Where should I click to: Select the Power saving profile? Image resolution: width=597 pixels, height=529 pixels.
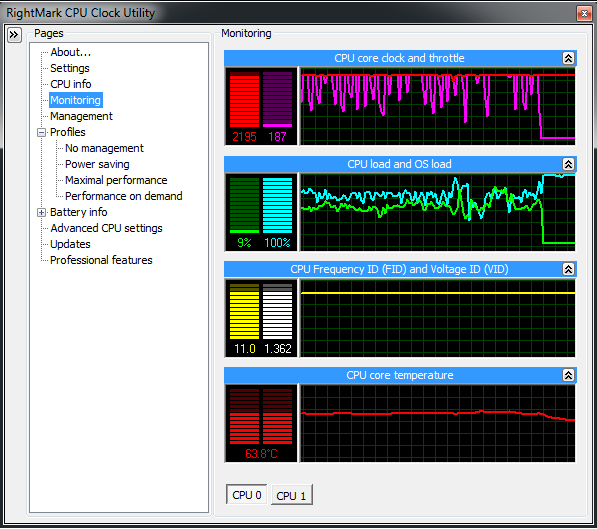97,164
